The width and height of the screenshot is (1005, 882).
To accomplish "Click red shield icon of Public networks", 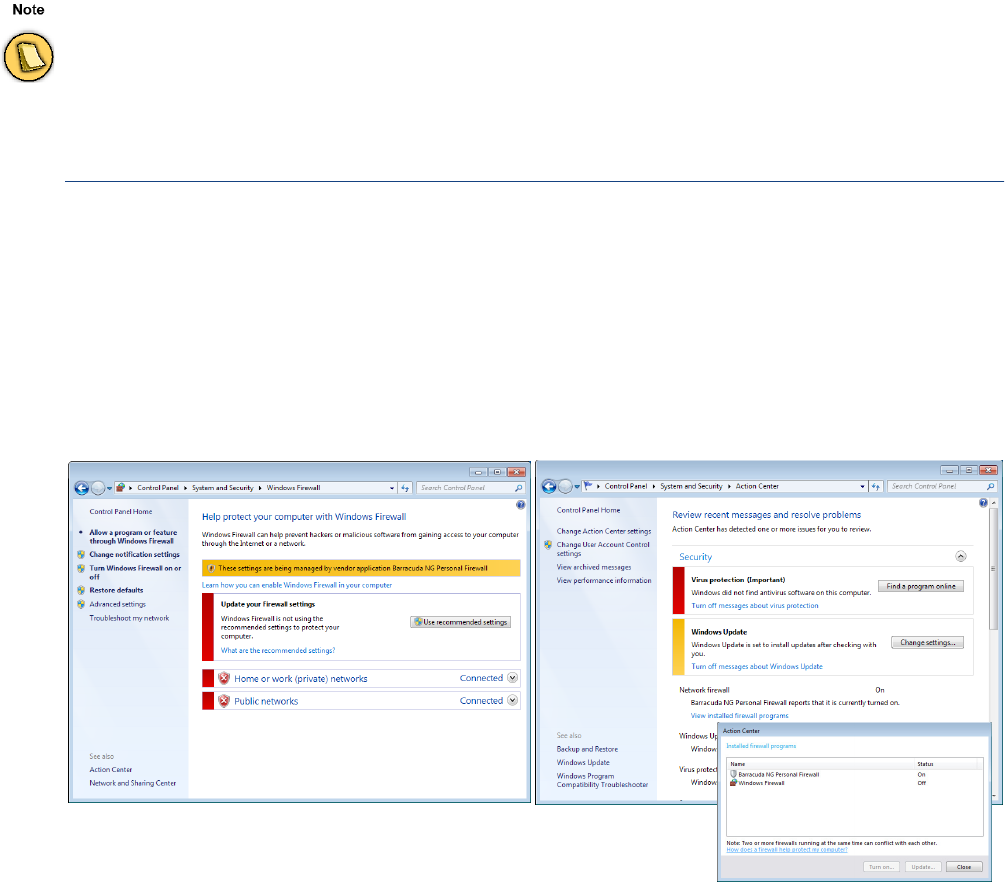I will [224, 701].
